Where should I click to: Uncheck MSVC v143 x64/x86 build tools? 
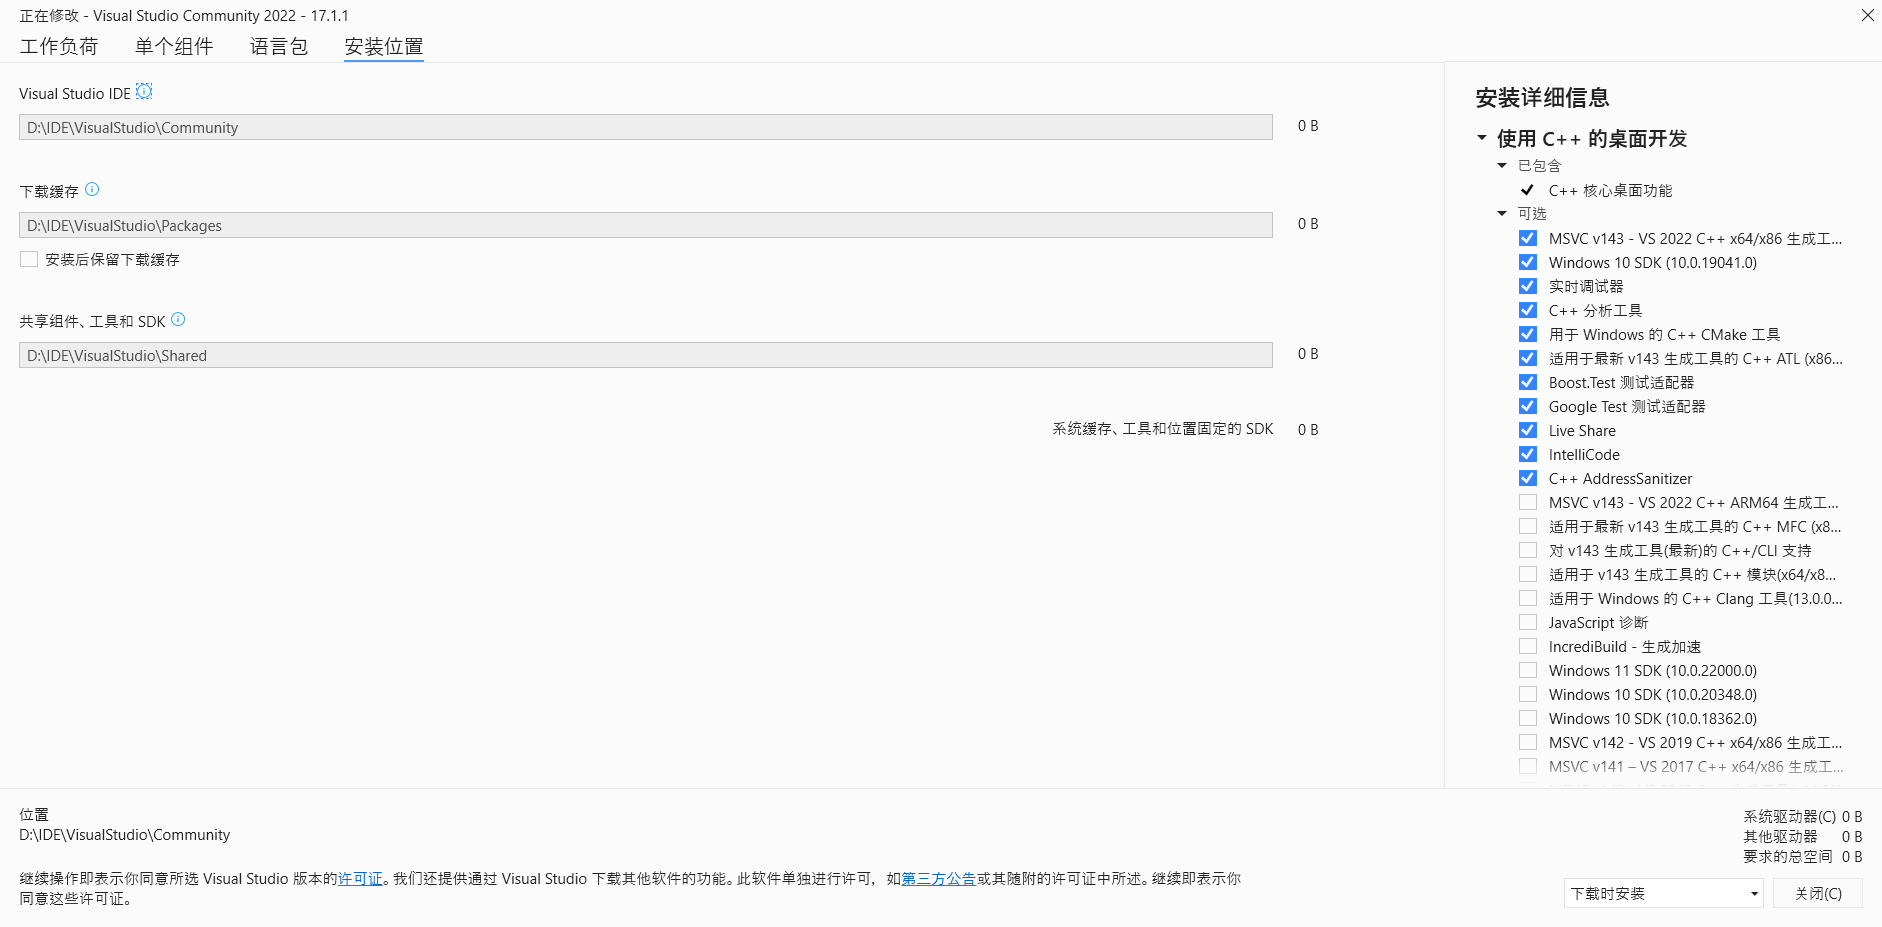(1528, 238)
